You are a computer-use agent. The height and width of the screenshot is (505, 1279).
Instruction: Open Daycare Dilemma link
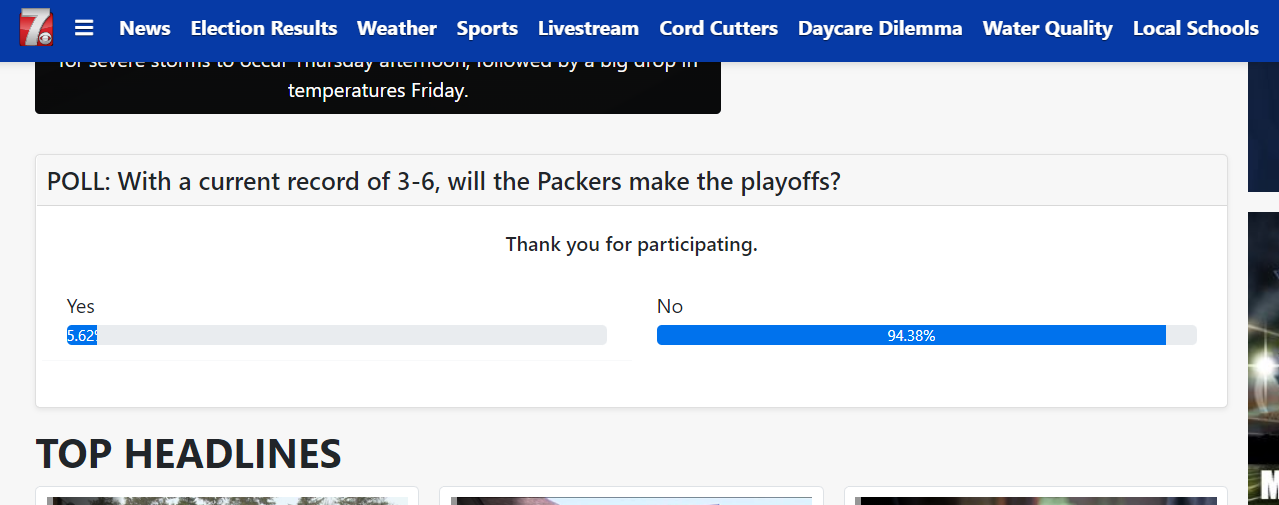tap(880, 28)
